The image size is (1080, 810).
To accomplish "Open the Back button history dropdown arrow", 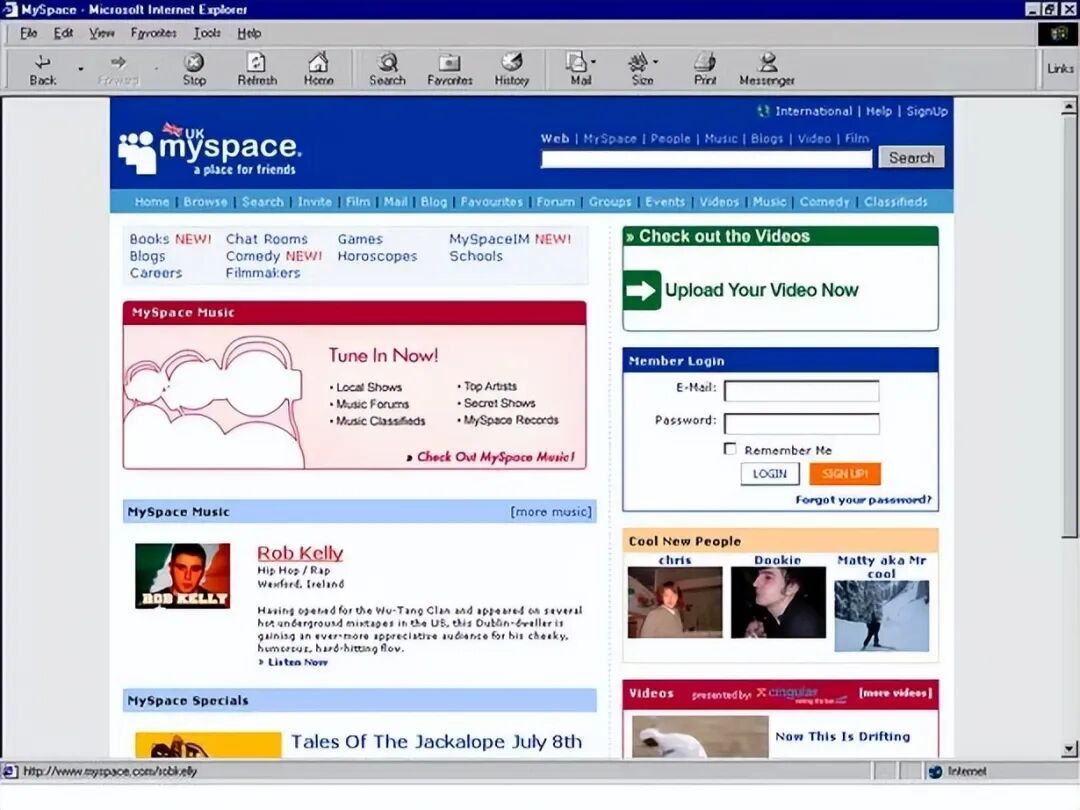I will (81, 69).
